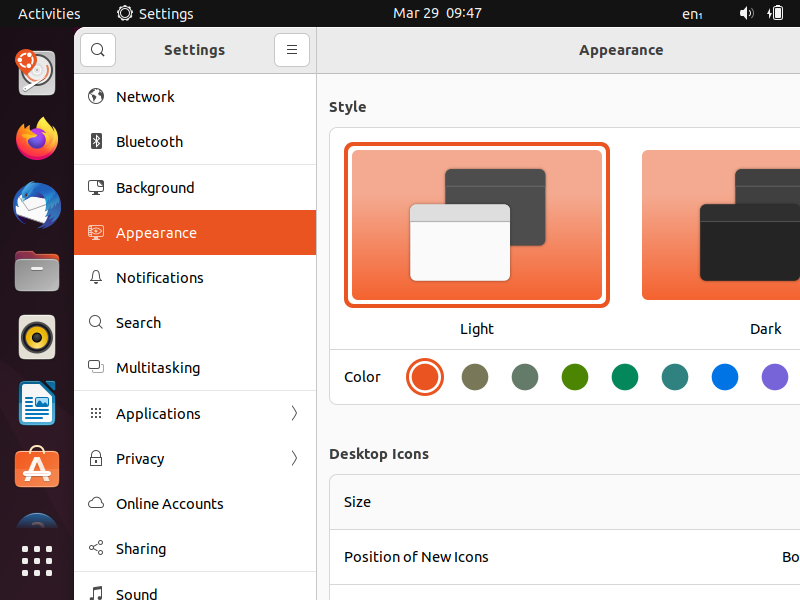Image resolution: width=800 pixels, height=600 pixels.
Task: Open the Settings hamburger menu
Action: [291, 50]
